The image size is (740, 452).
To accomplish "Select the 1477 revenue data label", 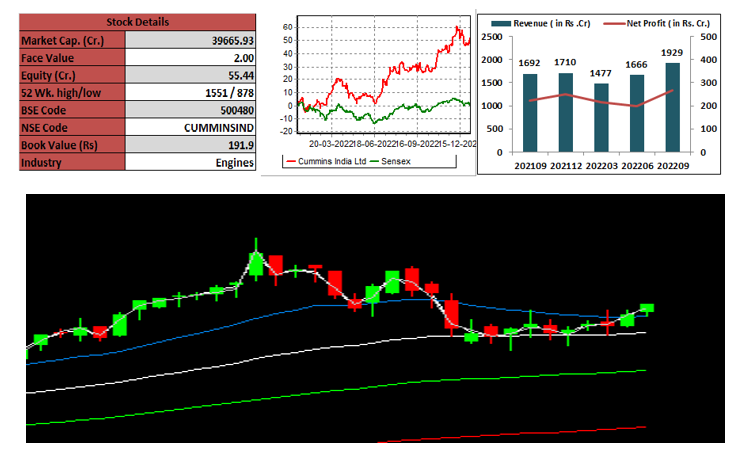I will (600, 74).
